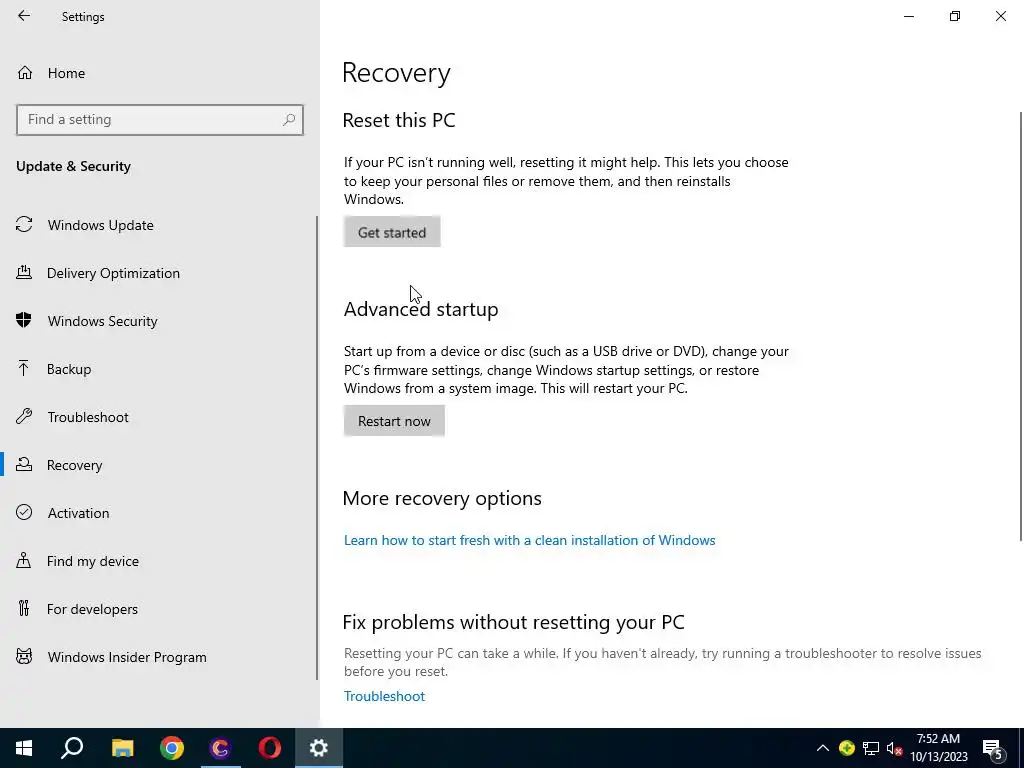Screen dimensions: 1024x768
Task: Select the Windows Security shield icon
Action: point(24,321)
